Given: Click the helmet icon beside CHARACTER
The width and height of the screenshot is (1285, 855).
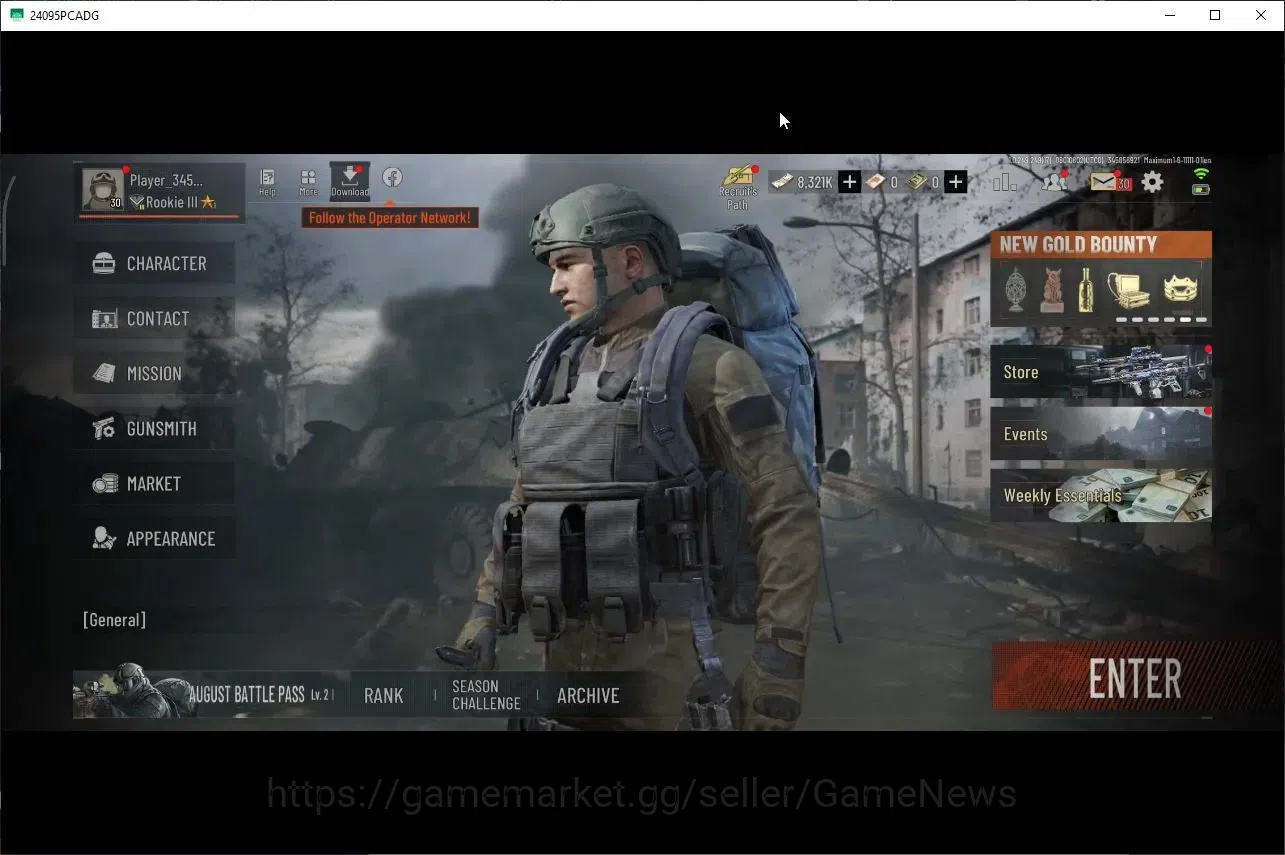Looking at the screenshot, I should [104, 264].
